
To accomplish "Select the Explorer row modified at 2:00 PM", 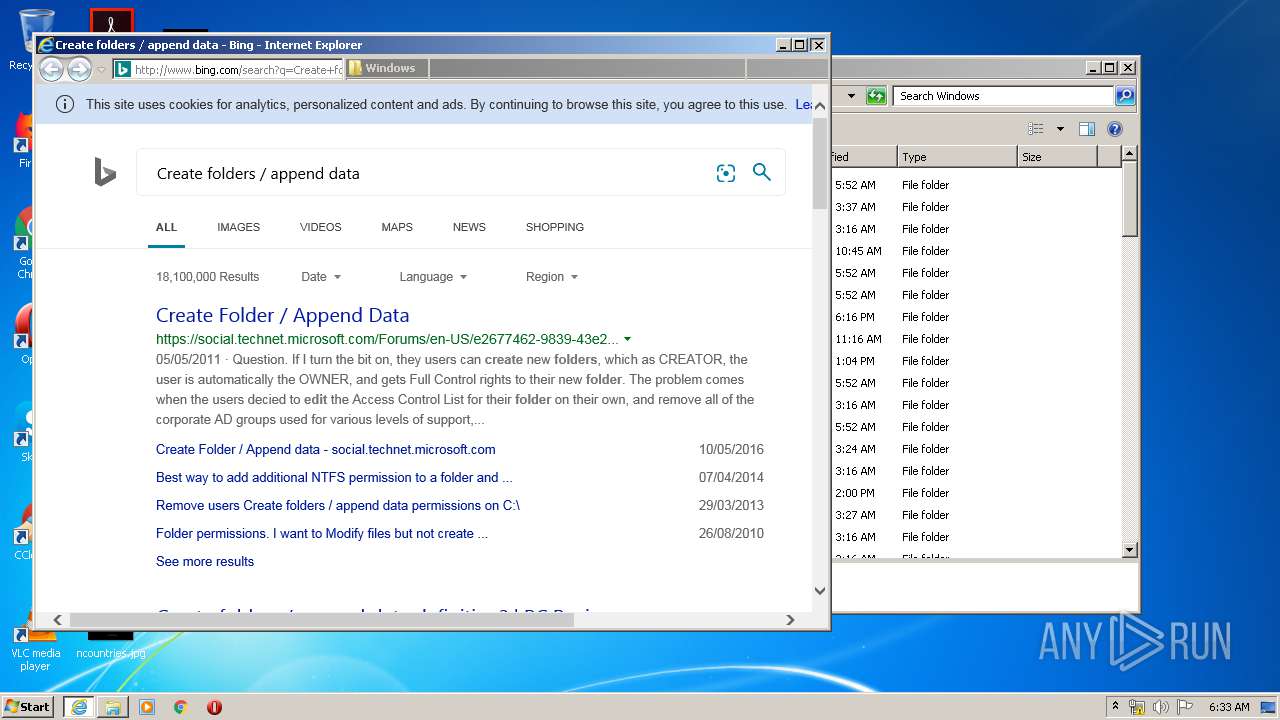I will (976, 493).
